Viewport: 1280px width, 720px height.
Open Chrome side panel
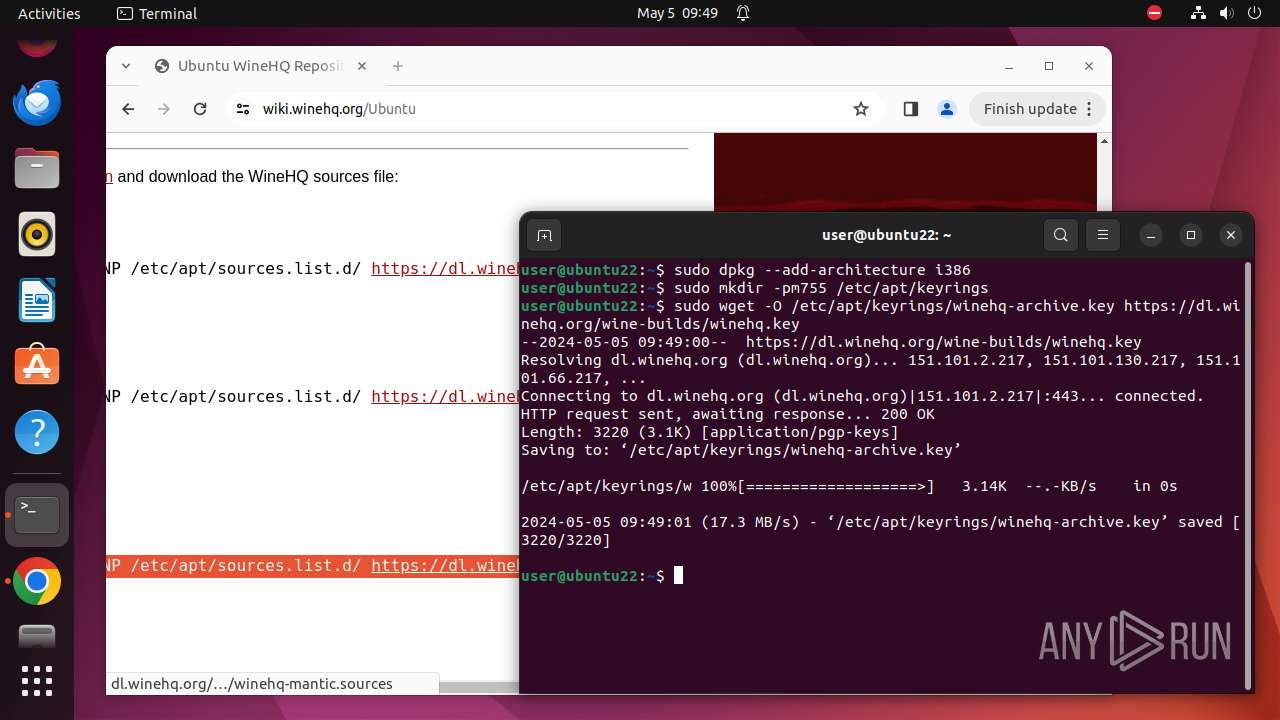(910, 109)
